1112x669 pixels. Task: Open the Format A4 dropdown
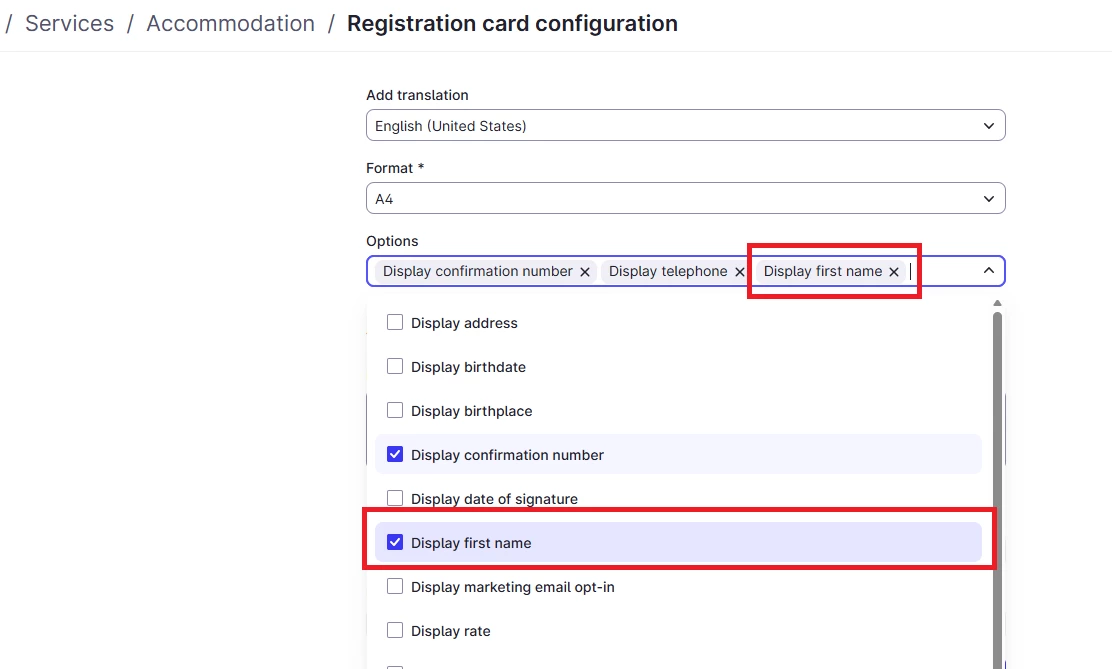point(685,199)
